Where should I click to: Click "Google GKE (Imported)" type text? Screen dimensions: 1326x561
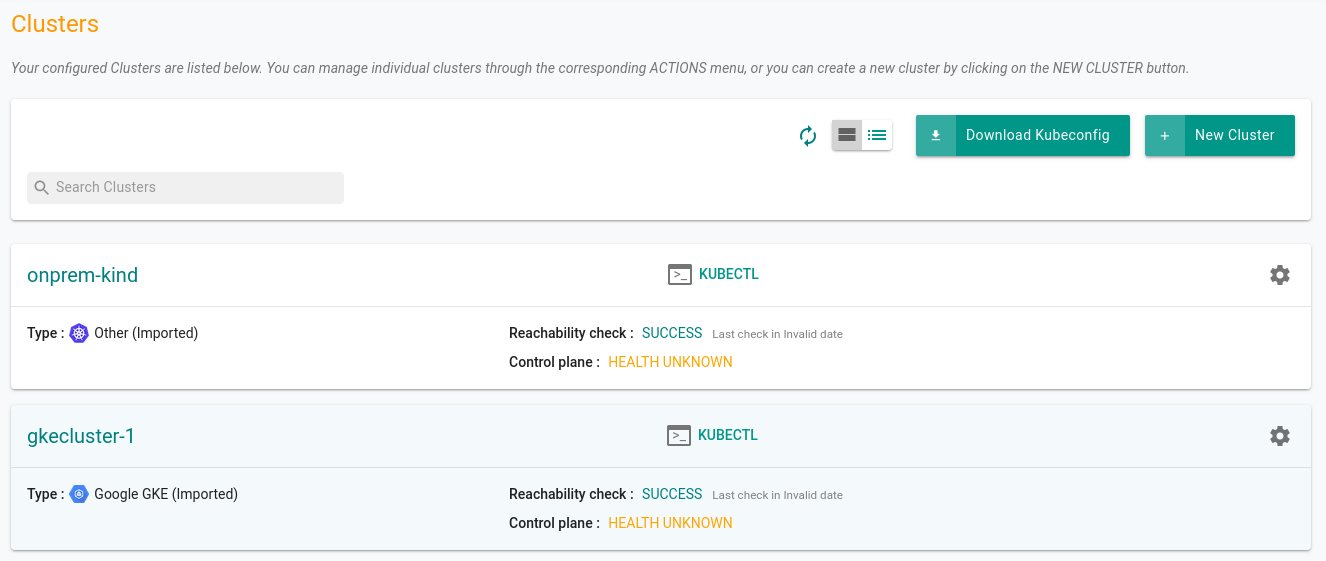point(166,494)
